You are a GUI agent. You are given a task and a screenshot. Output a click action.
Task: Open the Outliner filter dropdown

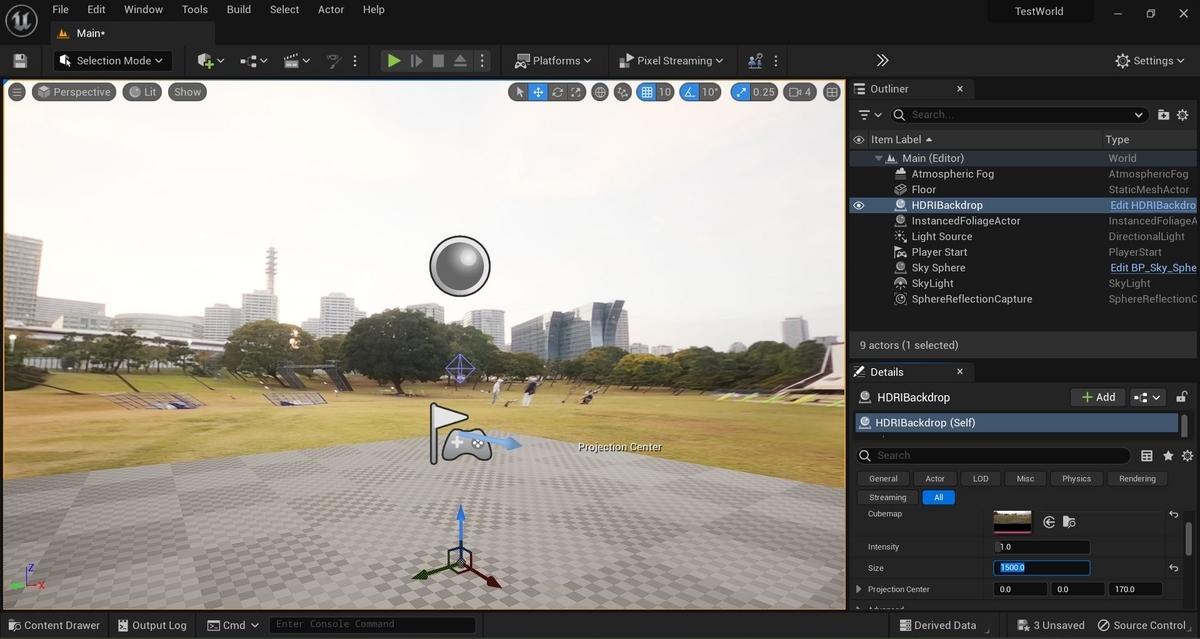[x=869, y=115]
